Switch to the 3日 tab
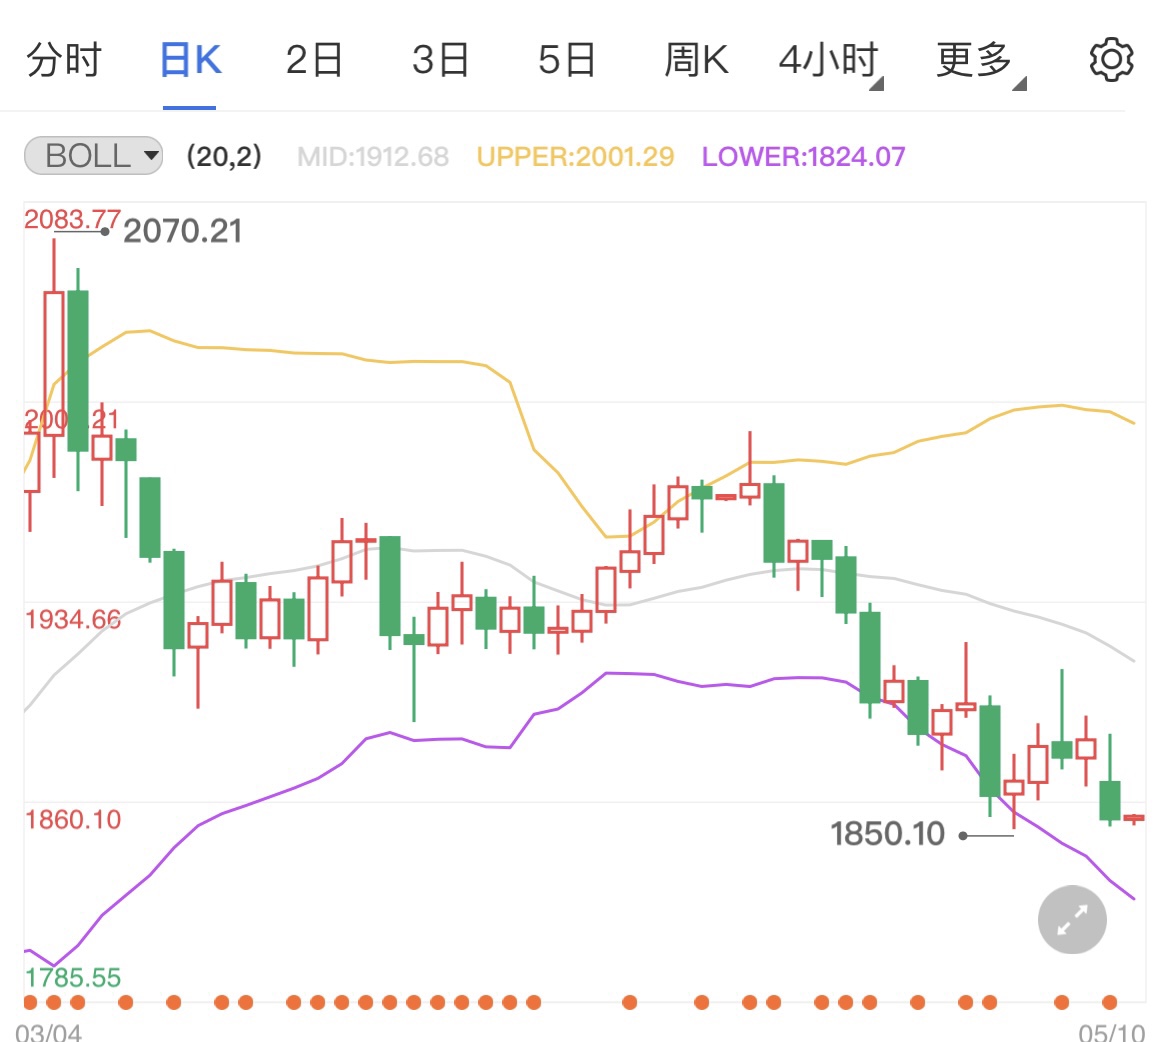The image size is (1170, 1042). 440,60
